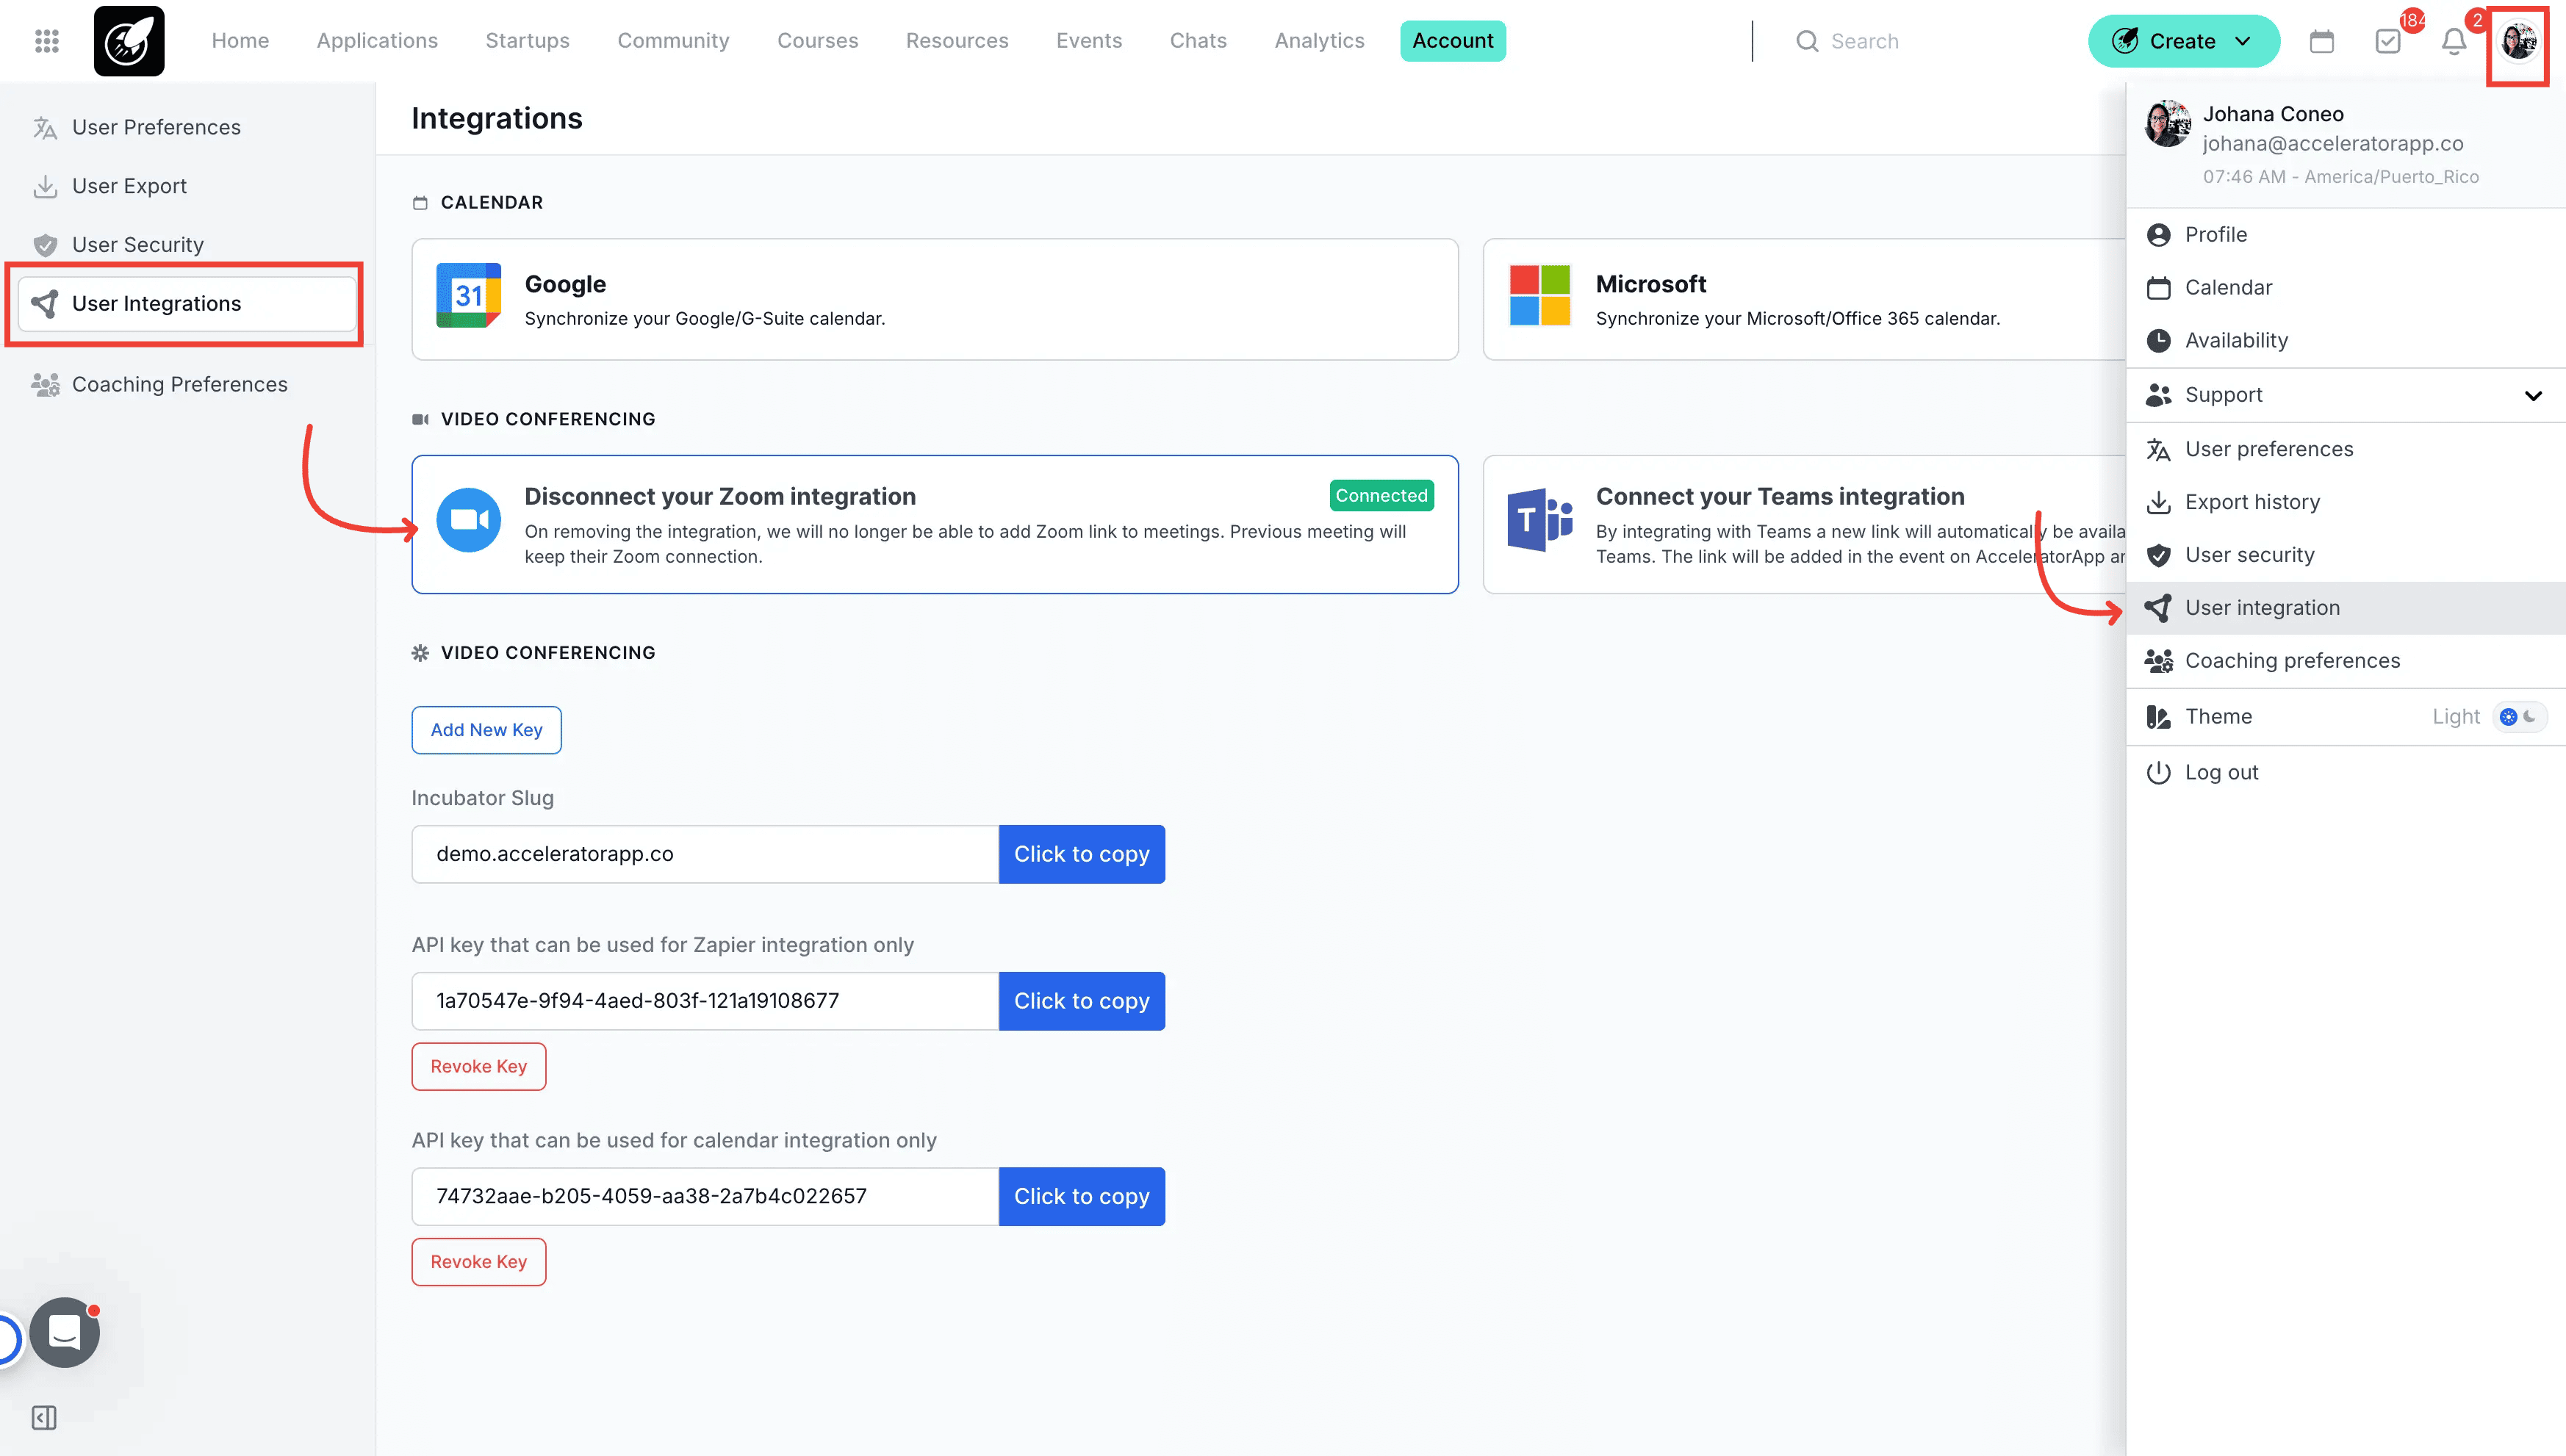Open the Analytics nav tab
The height and width of the screenshot is (1456, 2566).
[1319, 41]
